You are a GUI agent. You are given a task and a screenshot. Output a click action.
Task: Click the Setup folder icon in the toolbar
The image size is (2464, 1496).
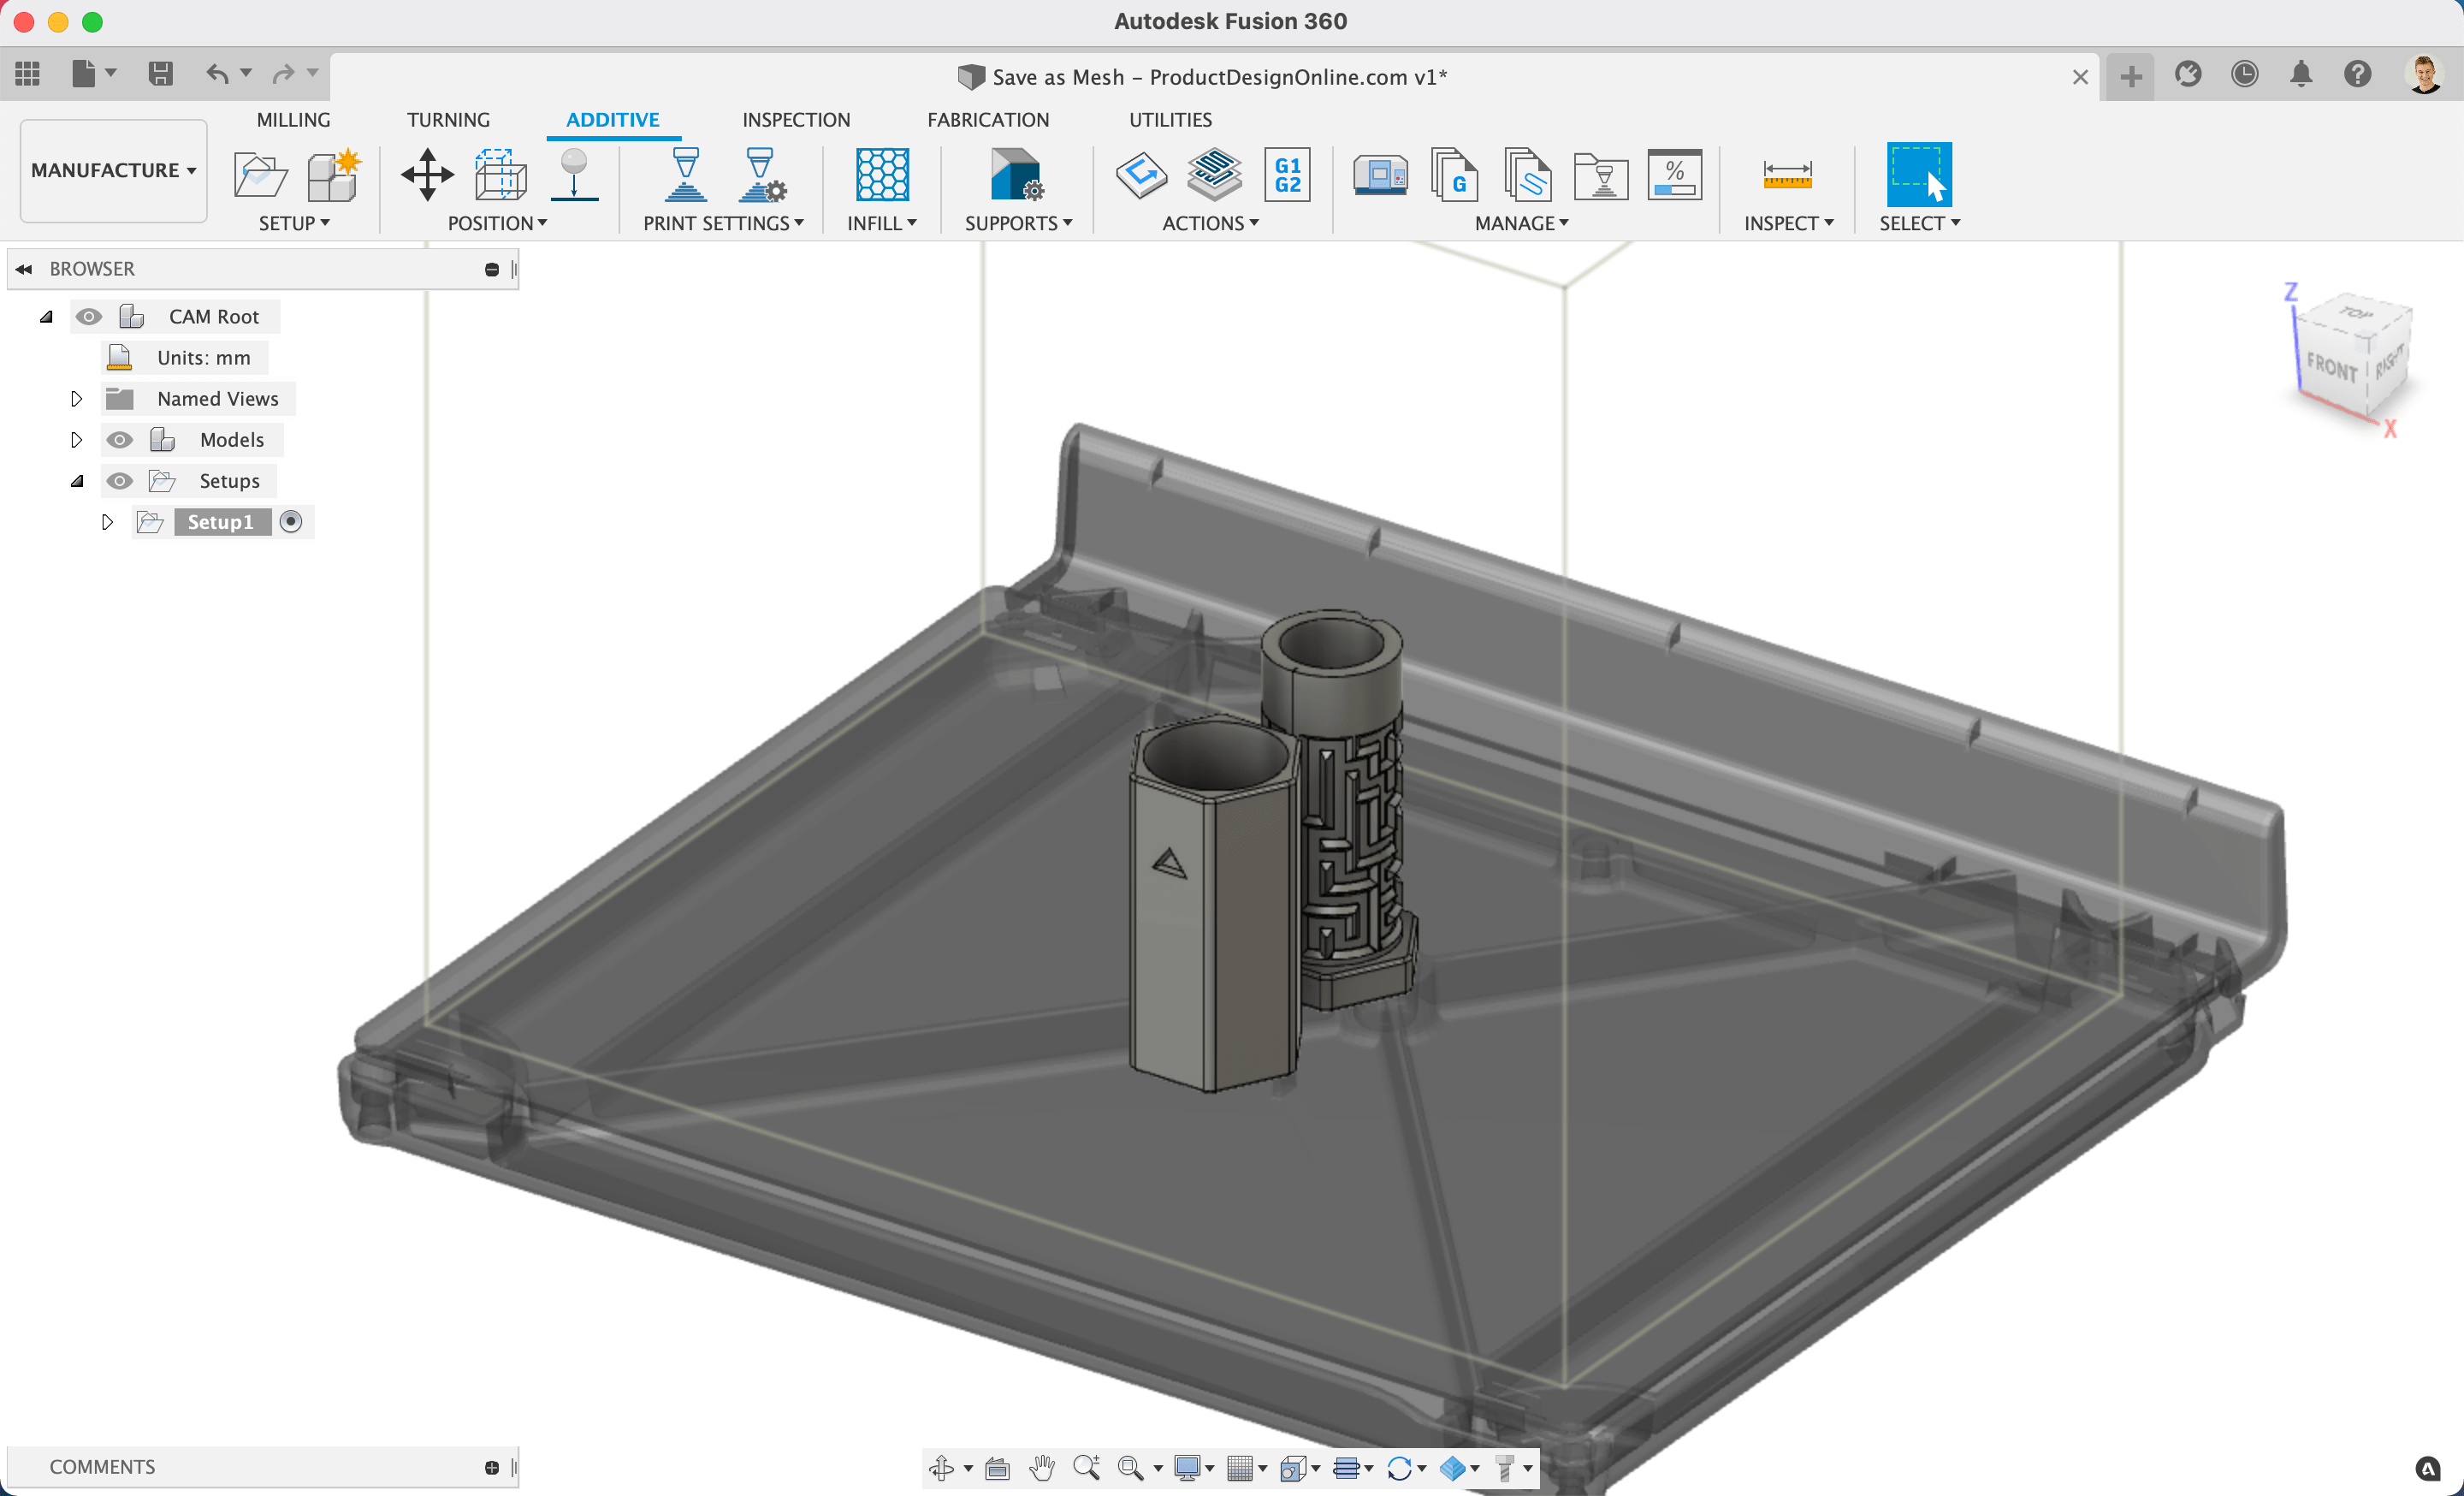[x=260, y=175]
